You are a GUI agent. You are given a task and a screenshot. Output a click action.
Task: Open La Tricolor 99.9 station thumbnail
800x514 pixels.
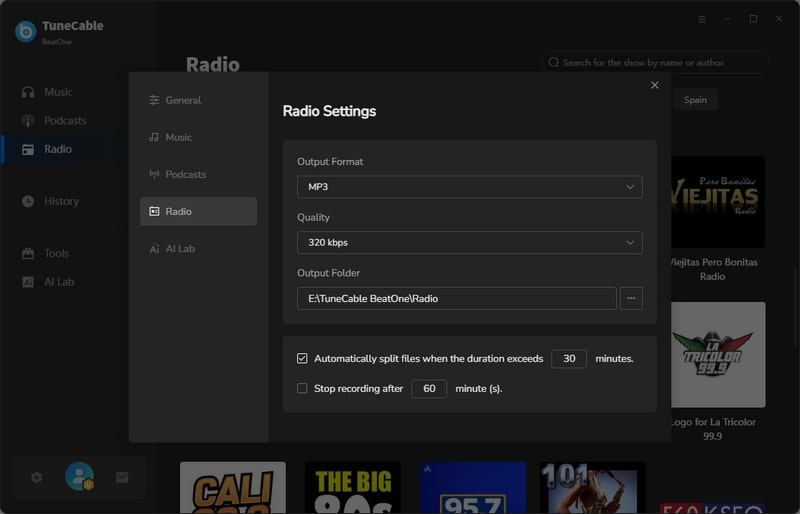tap(718, 355)
